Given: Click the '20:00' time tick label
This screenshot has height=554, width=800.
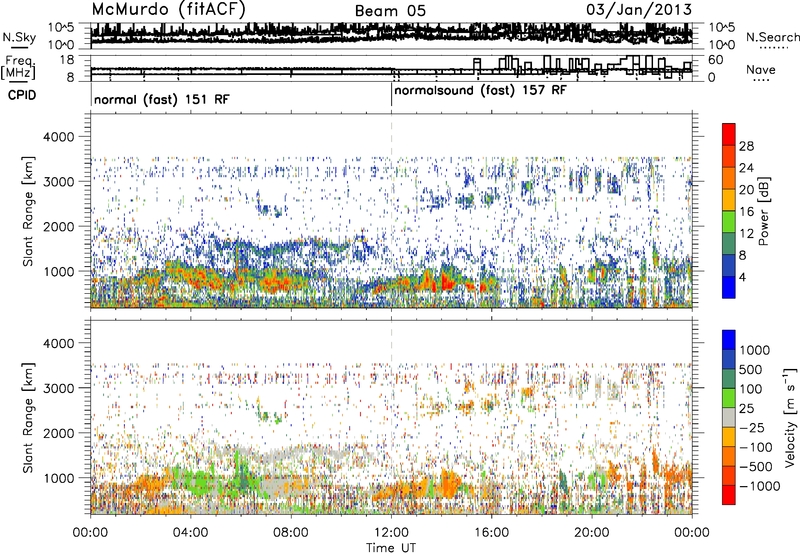Looking at the screenshot, I should point(592,533).
